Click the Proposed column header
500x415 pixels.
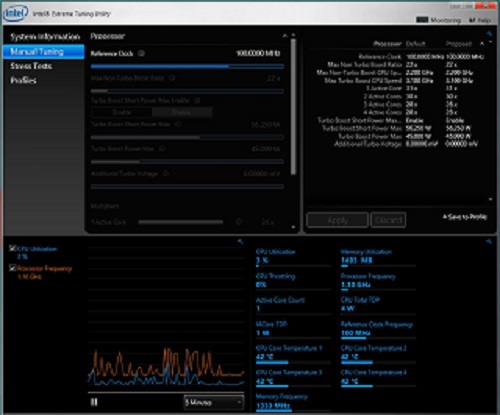click(x=459, y=44)
